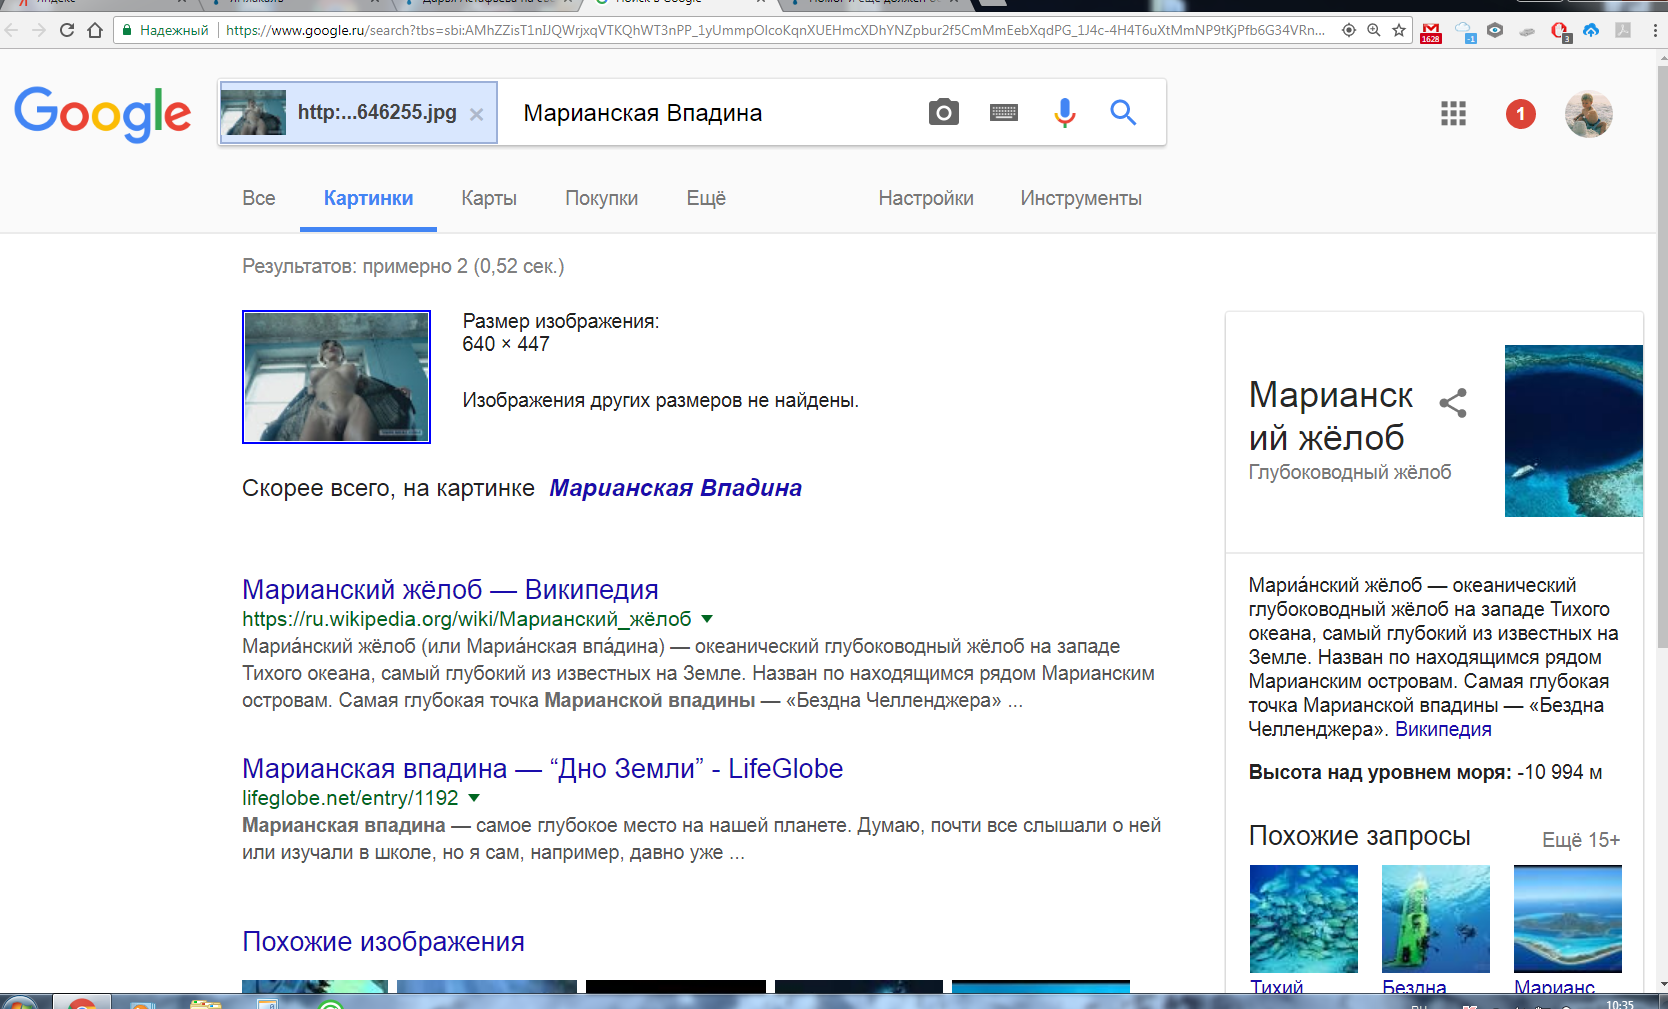Open search by image camera icon

click(x=943, y=112)
